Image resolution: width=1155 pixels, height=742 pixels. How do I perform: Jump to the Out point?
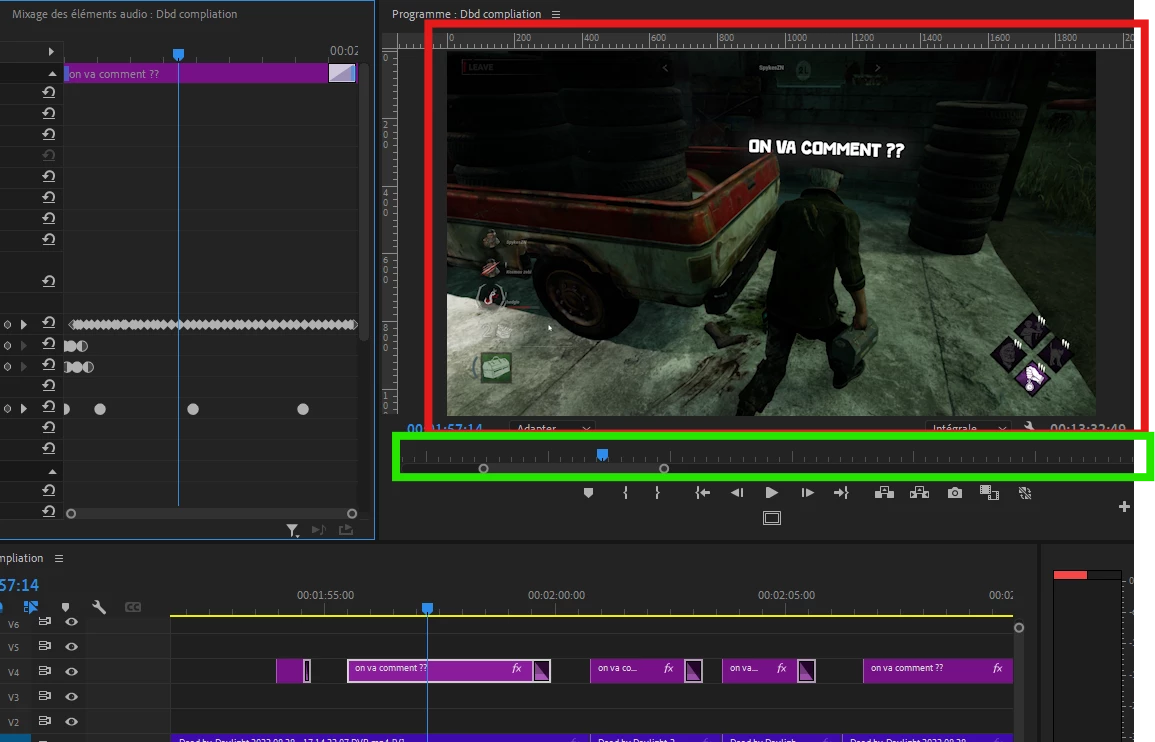tap(841, 493)
